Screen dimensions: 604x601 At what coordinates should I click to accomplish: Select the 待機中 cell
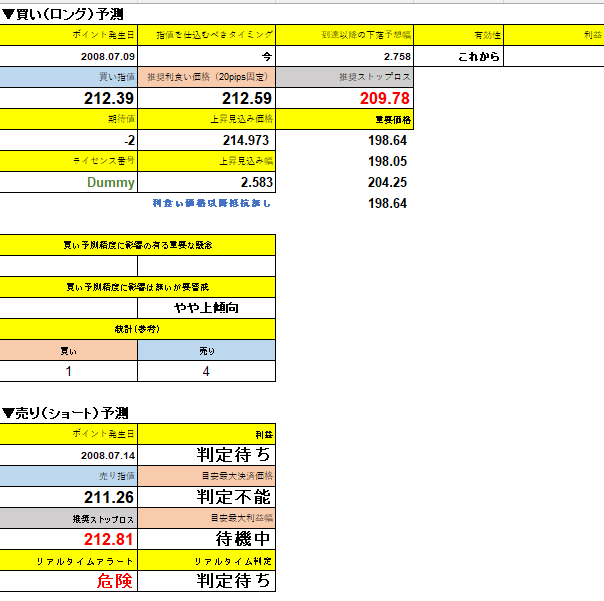206,539
